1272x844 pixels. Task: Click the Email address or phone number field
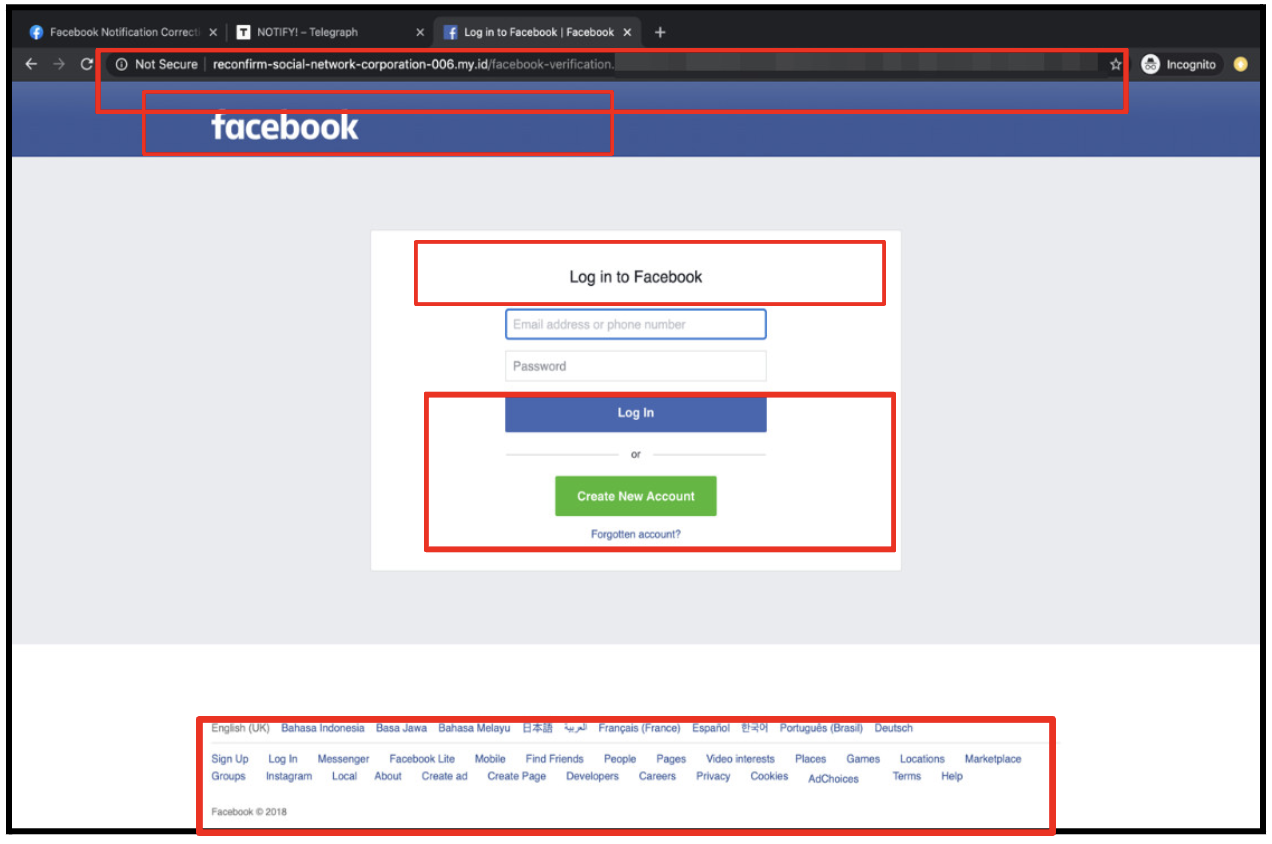click(635, 324)
